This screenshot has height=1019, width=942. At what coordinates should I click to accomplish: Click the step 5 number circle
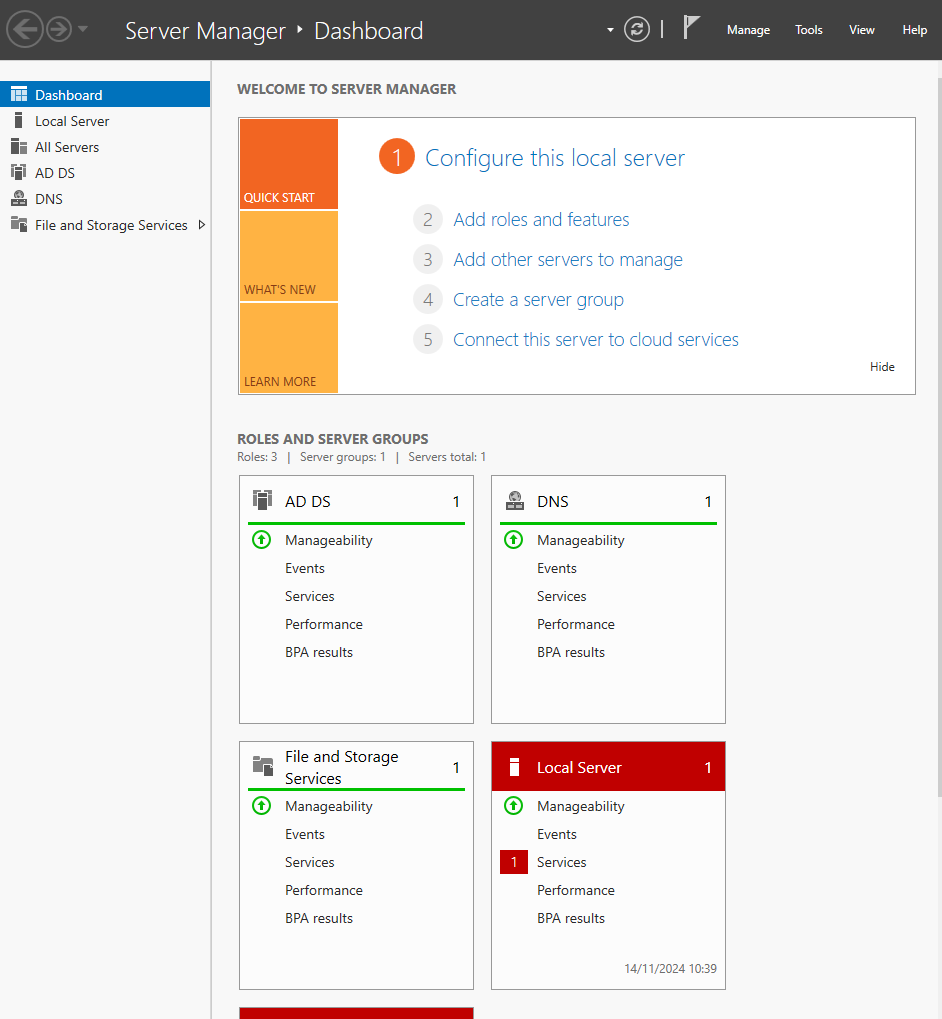point(427,339)
